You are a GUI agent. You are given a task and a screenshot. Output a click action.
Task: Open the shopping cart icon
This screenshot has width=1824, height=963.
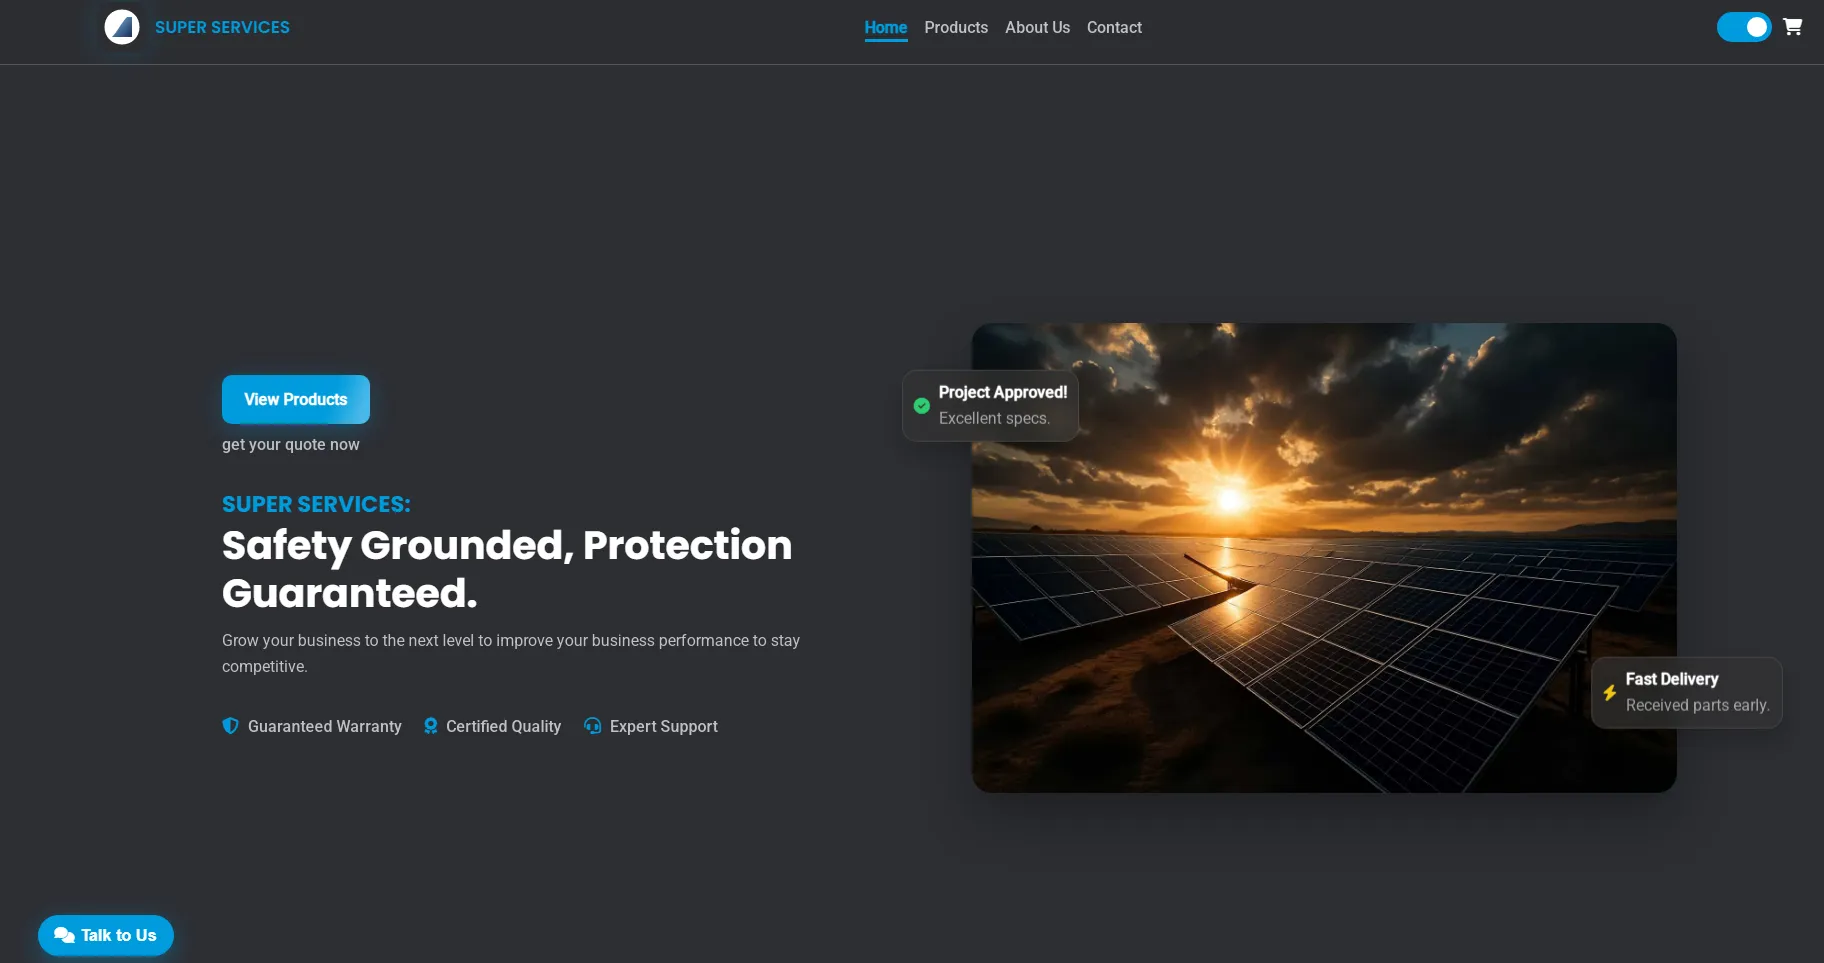tap(1793, 27)
